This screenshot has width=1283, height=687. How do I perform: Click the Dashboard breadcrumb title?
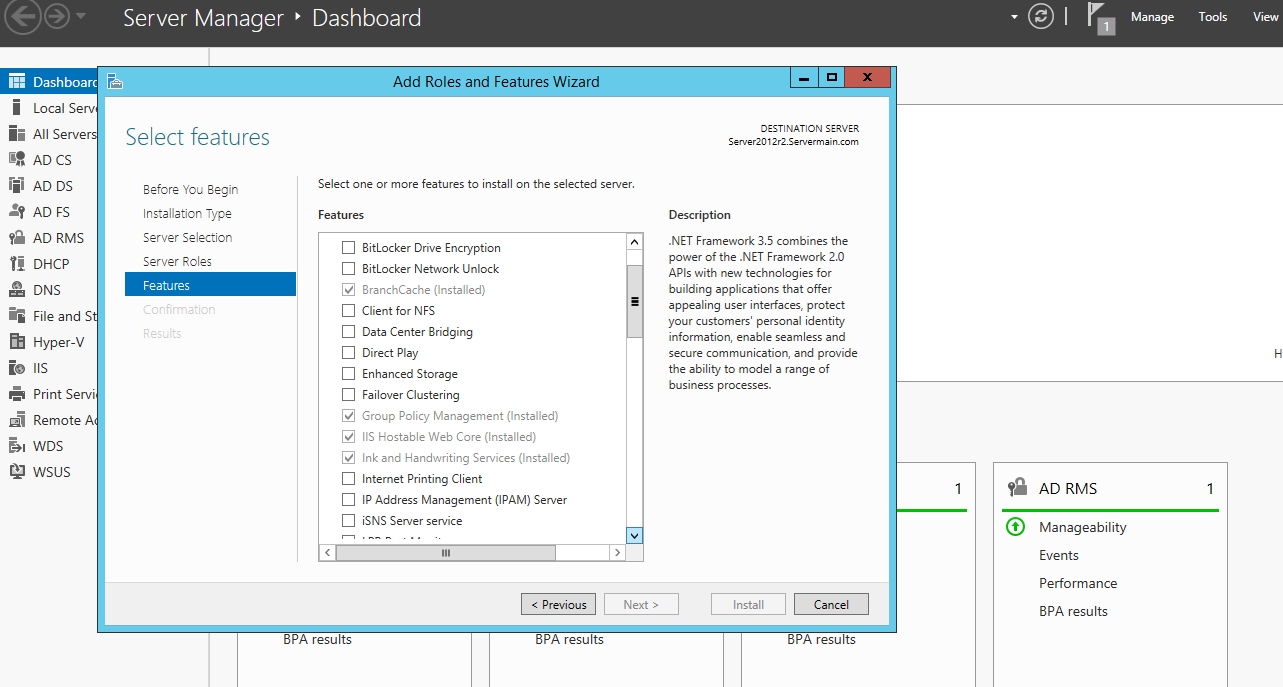click(366, 18)
